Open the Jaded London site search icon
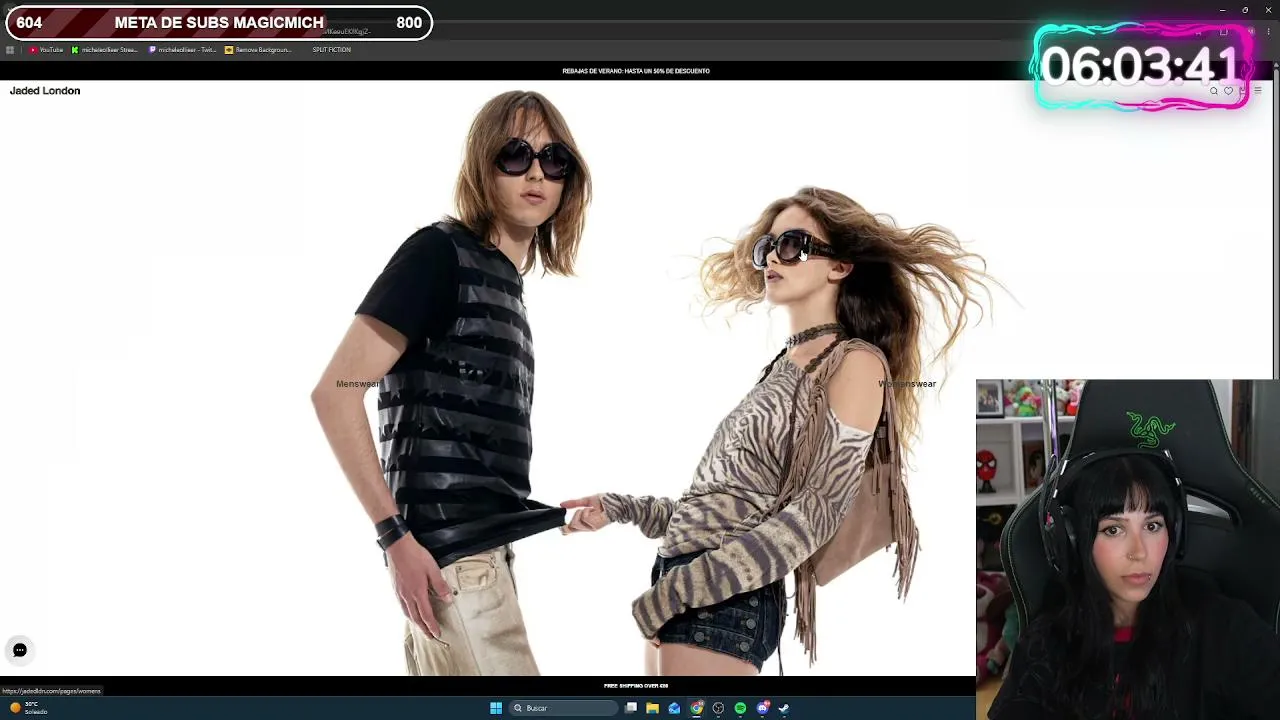The height and width of the screenshot is (720, 1280). [1214, 91]
